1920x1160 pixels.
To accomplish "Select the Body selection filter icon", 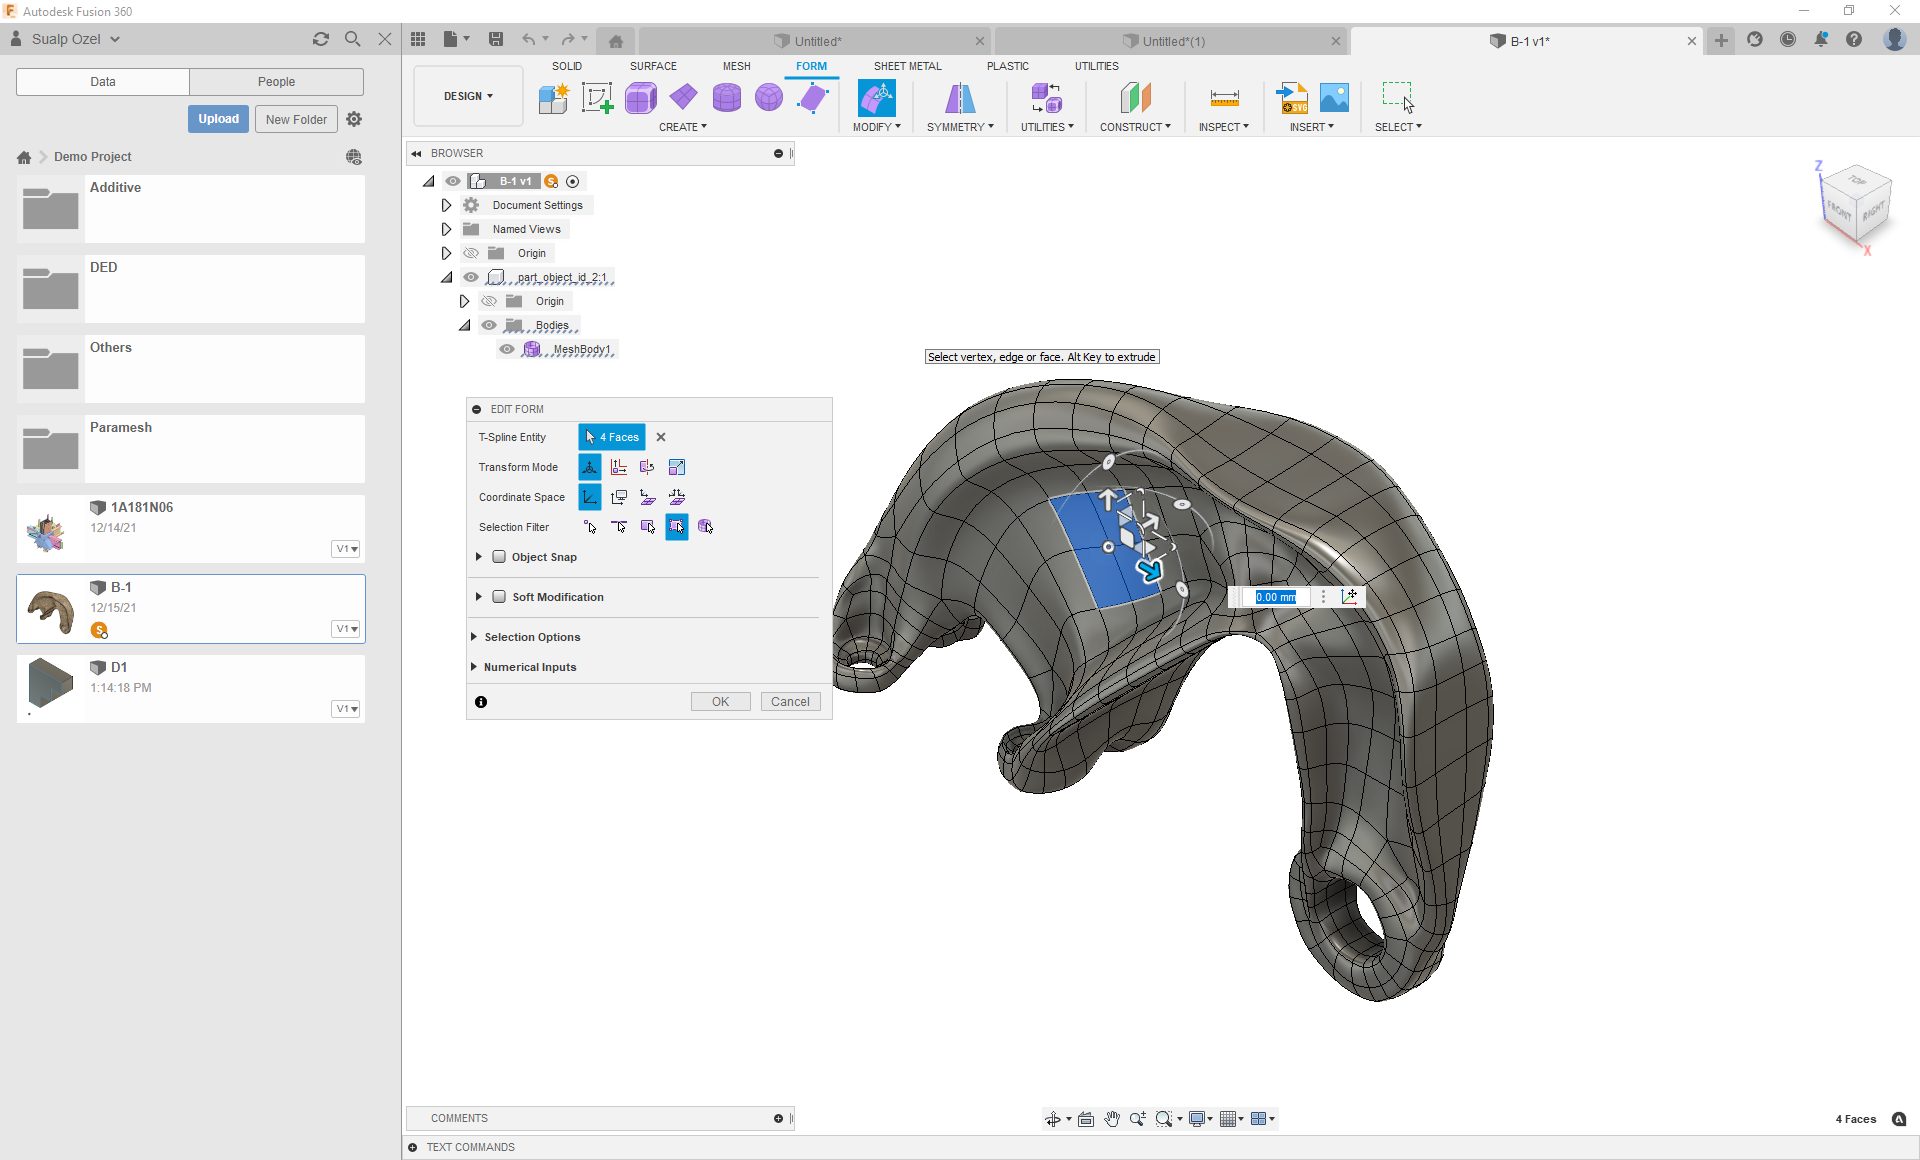I will pos(705,527).
